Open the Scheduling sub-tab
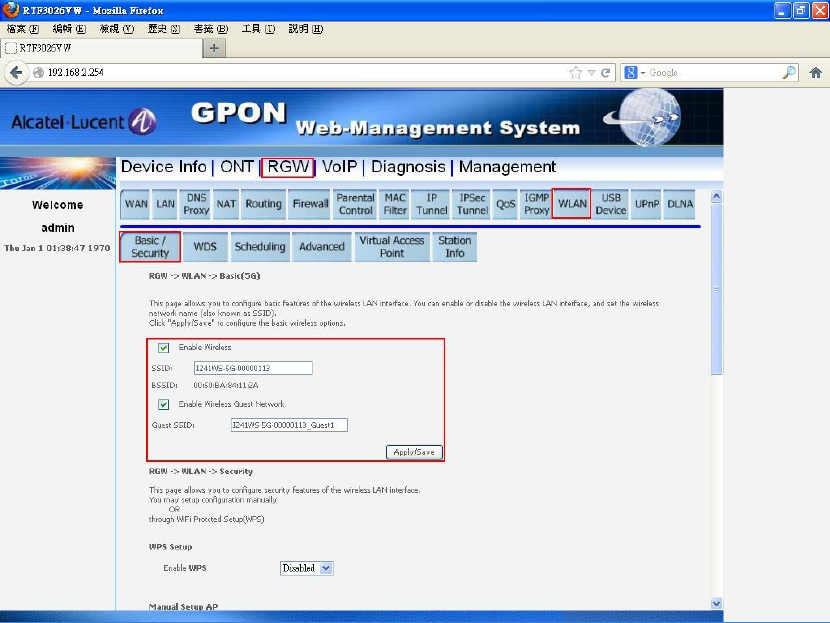This screenshot has height=623, width=830. pos(260,247)
